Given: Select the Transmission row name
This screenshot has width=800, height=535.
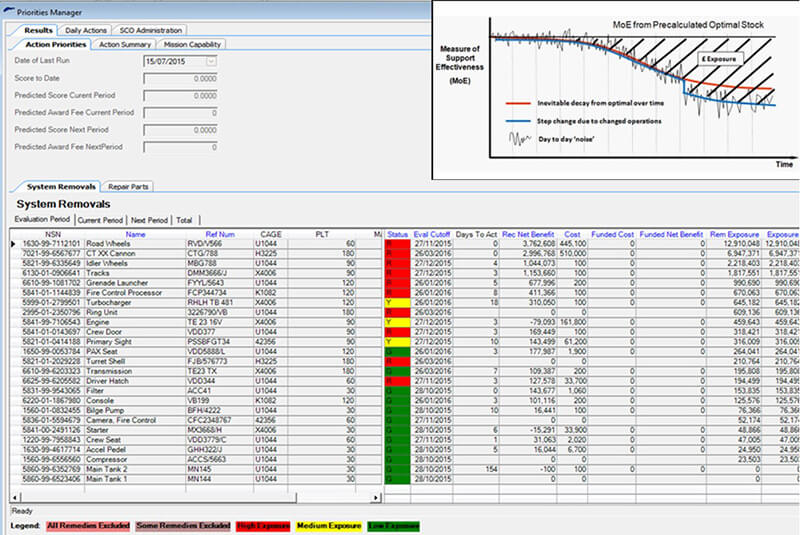Looking at the screenshot, I should point(109,371).
